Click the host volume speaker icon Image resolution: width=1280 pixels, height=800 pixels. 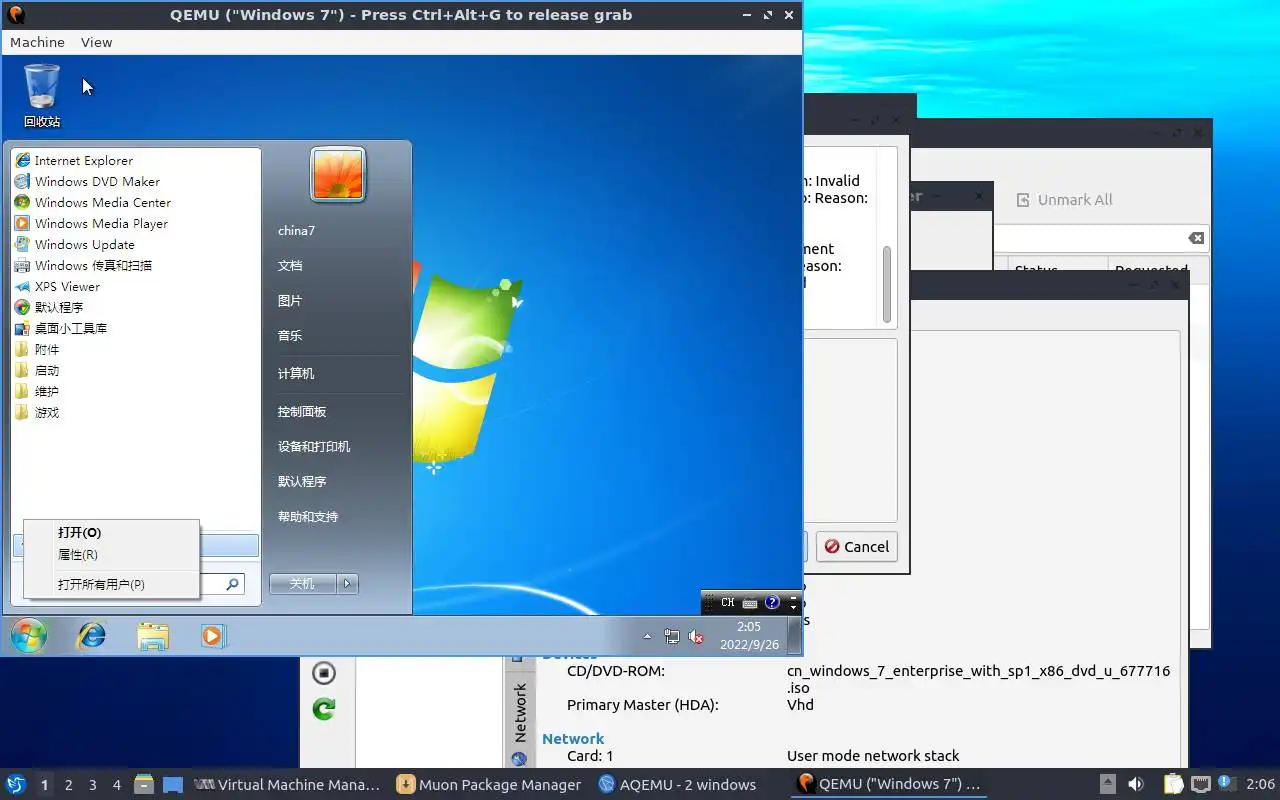click(x=1135, y=785)
